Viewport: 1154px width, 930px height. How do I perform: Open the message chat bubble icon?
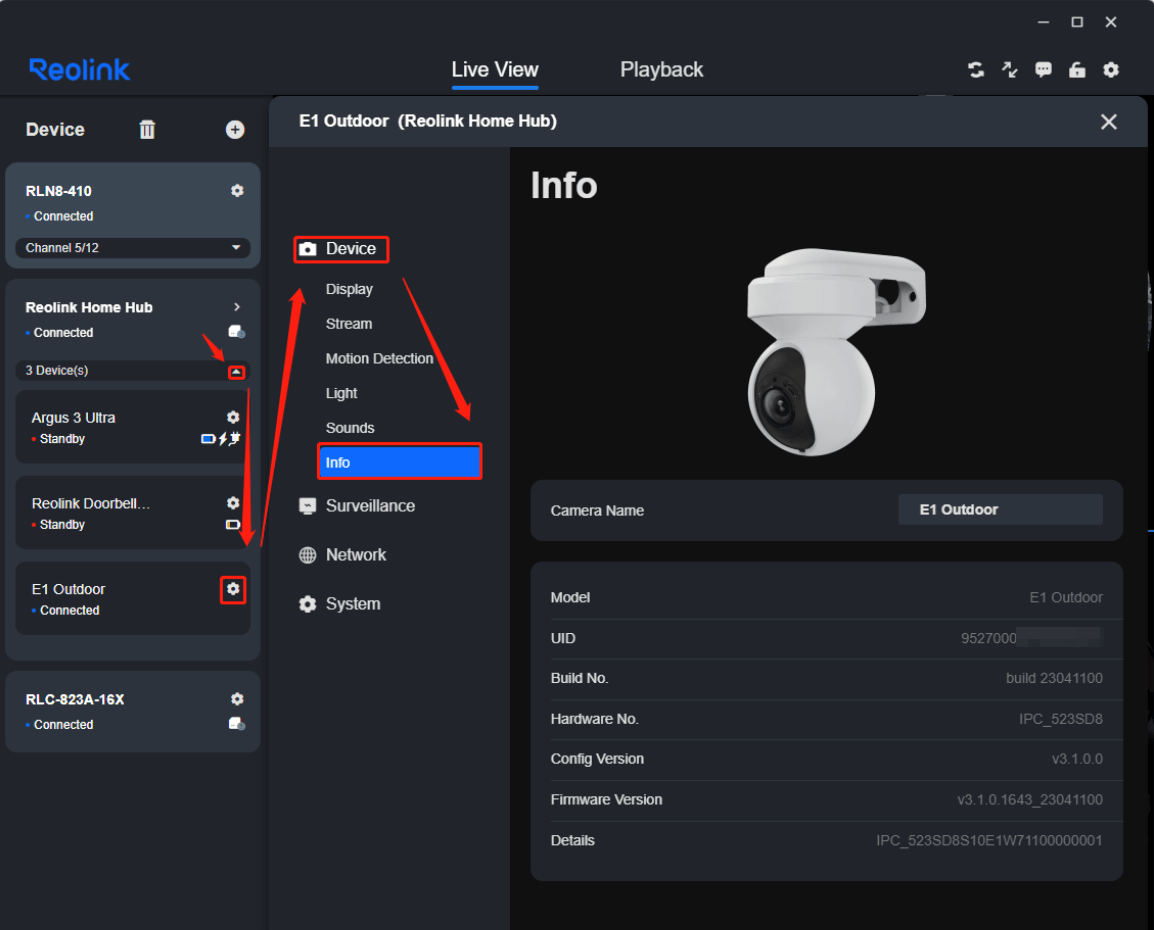click(x=1044, y=70)
